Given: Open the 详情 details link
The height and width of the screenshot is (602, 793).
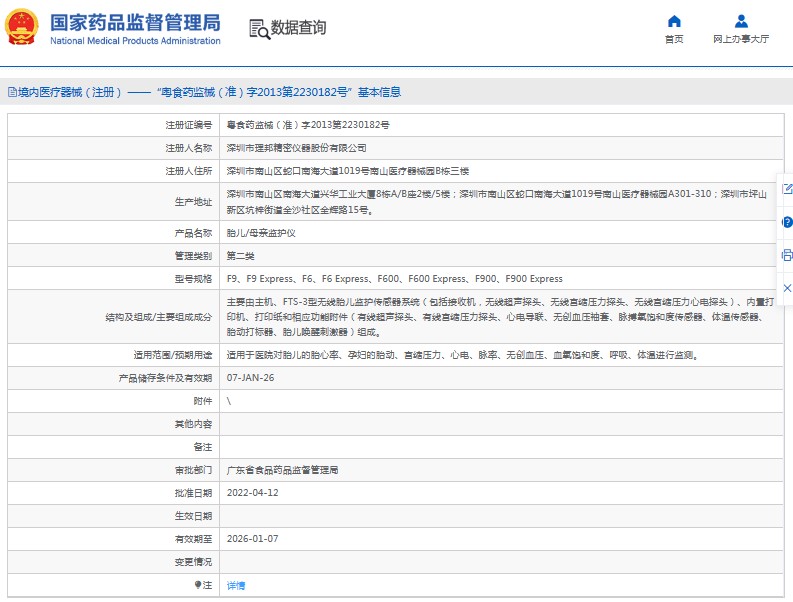Looking at the screenshot, I should [x=236, y=585].
